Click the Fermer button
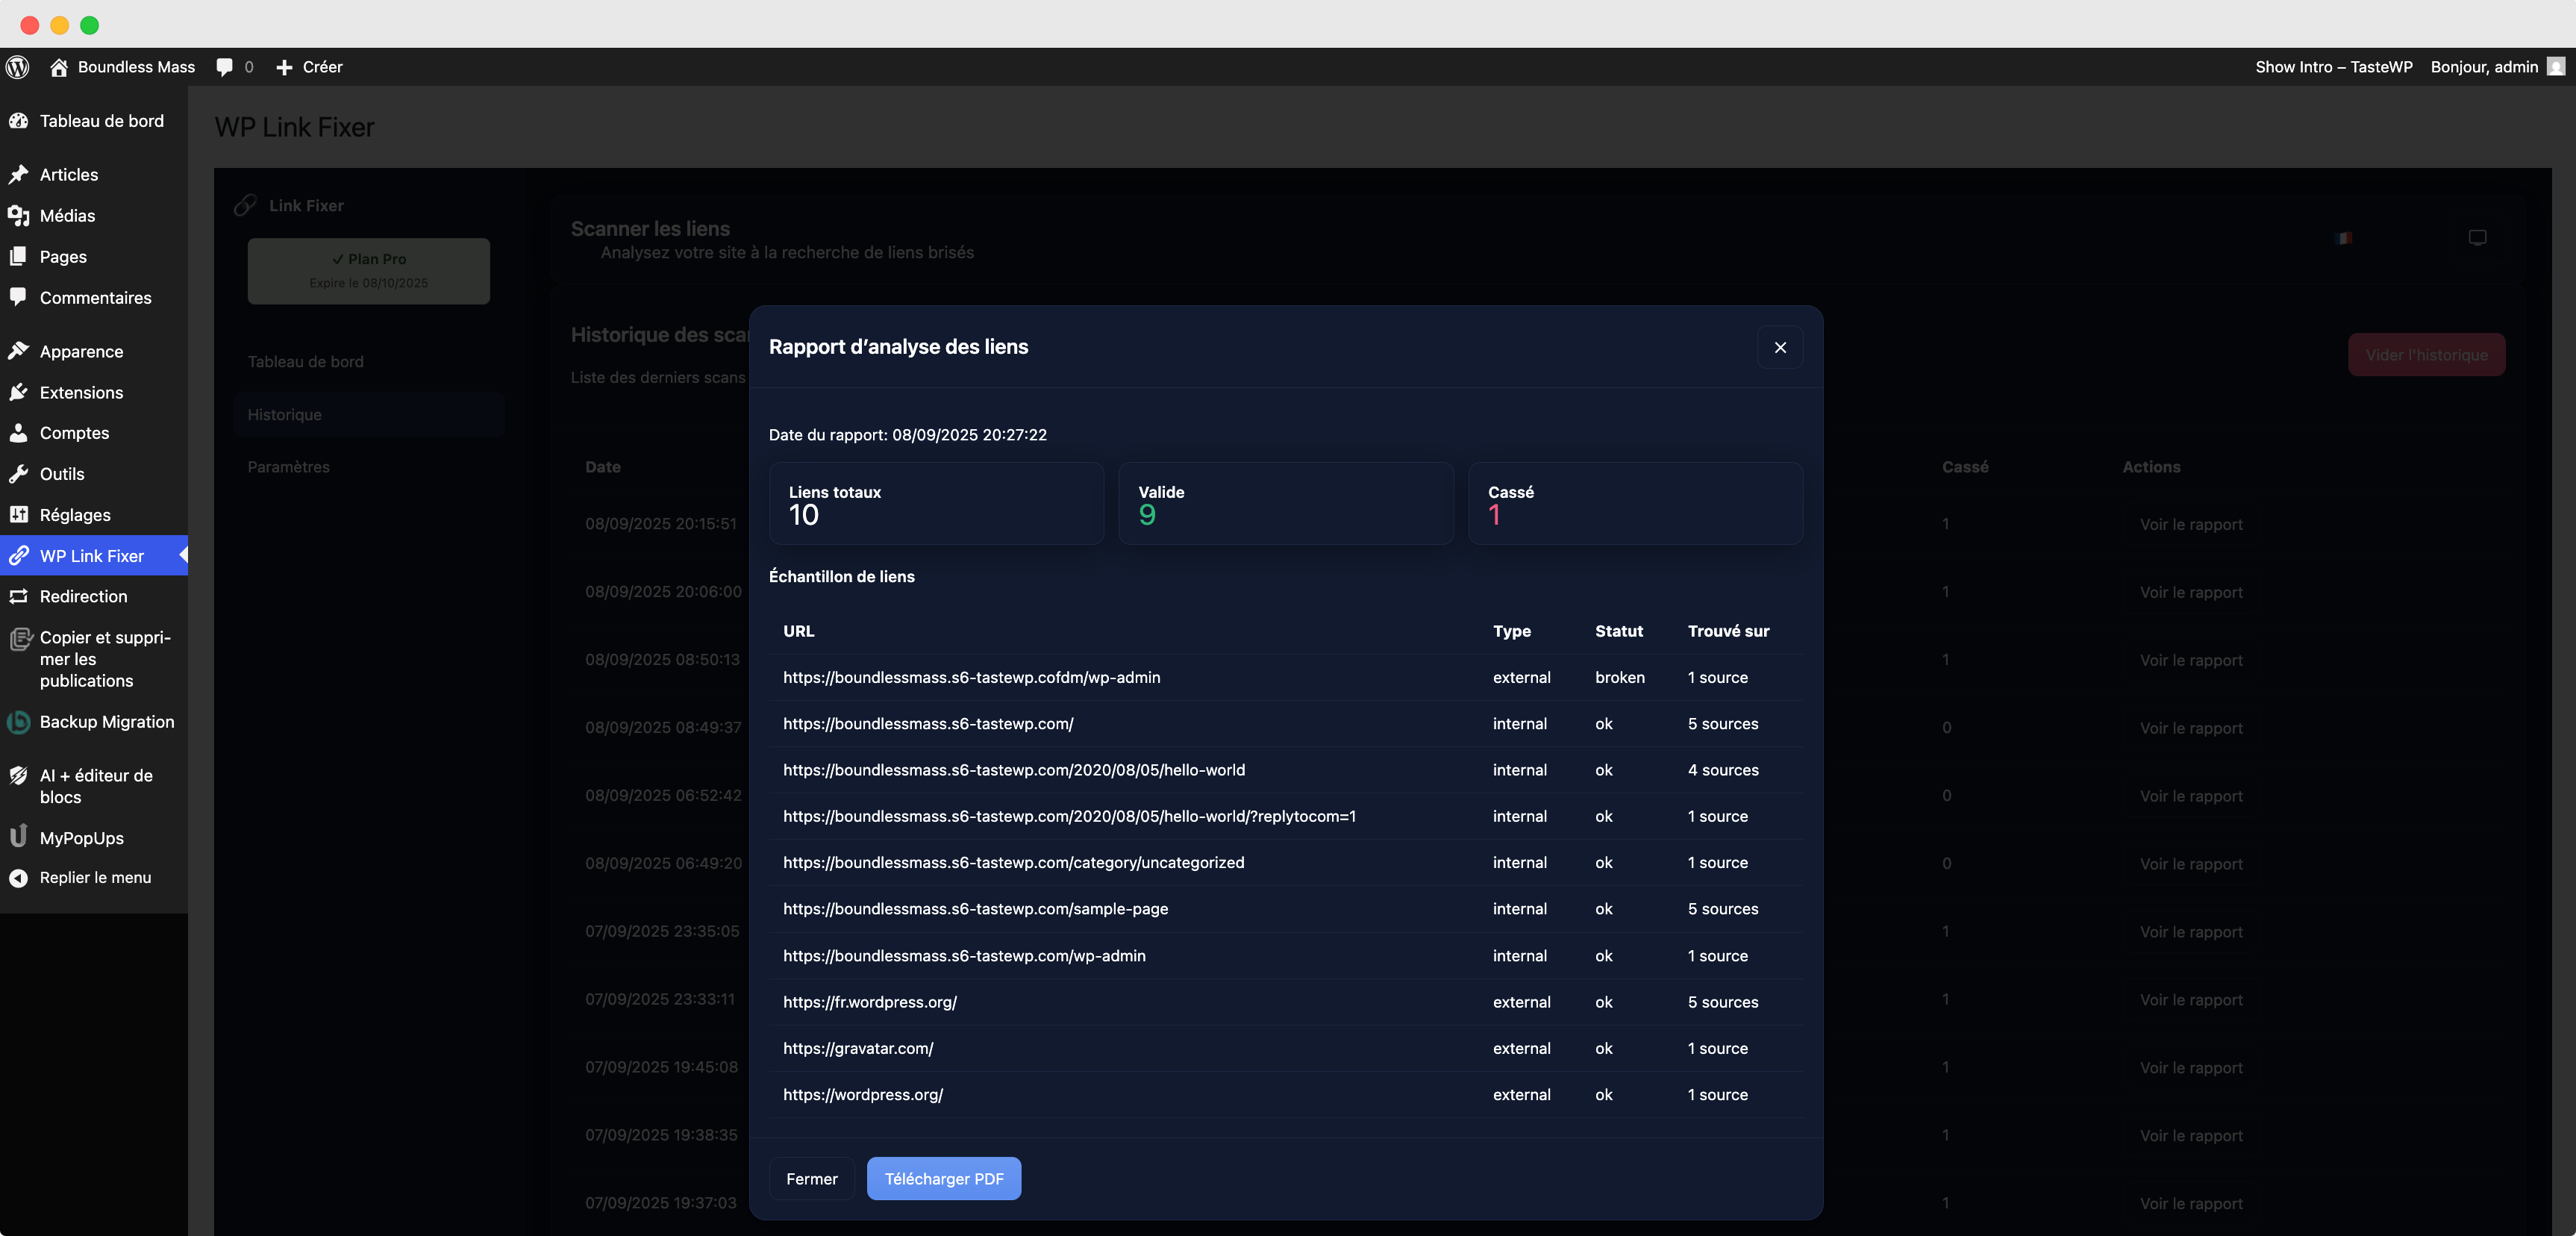The image size is (2576, 1236). tap(811, 1179)
